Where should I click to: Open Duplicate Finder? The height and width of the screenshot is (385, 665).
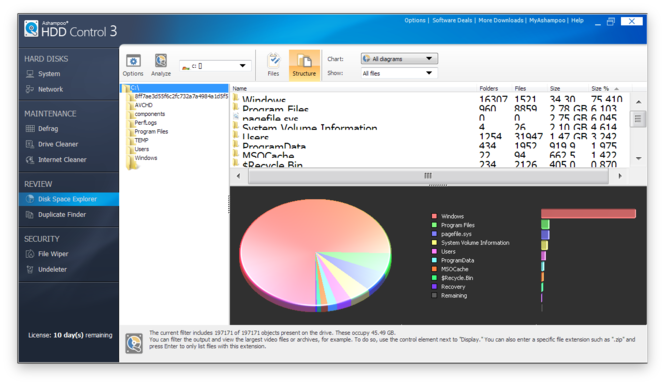(x=62, y=215)
